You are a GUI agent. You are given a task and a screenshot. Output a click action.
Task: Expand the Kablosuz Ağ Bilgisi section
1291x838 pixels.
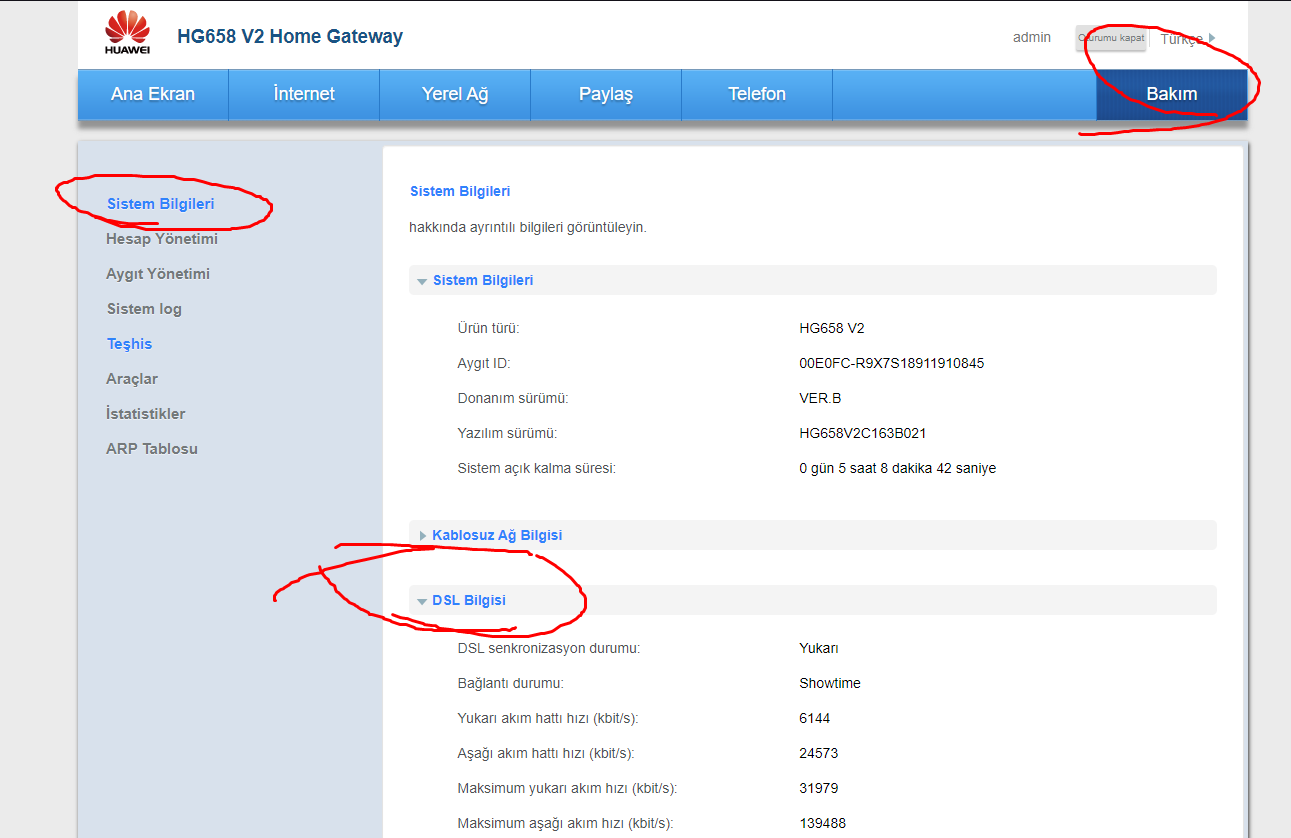pos(813,535)
